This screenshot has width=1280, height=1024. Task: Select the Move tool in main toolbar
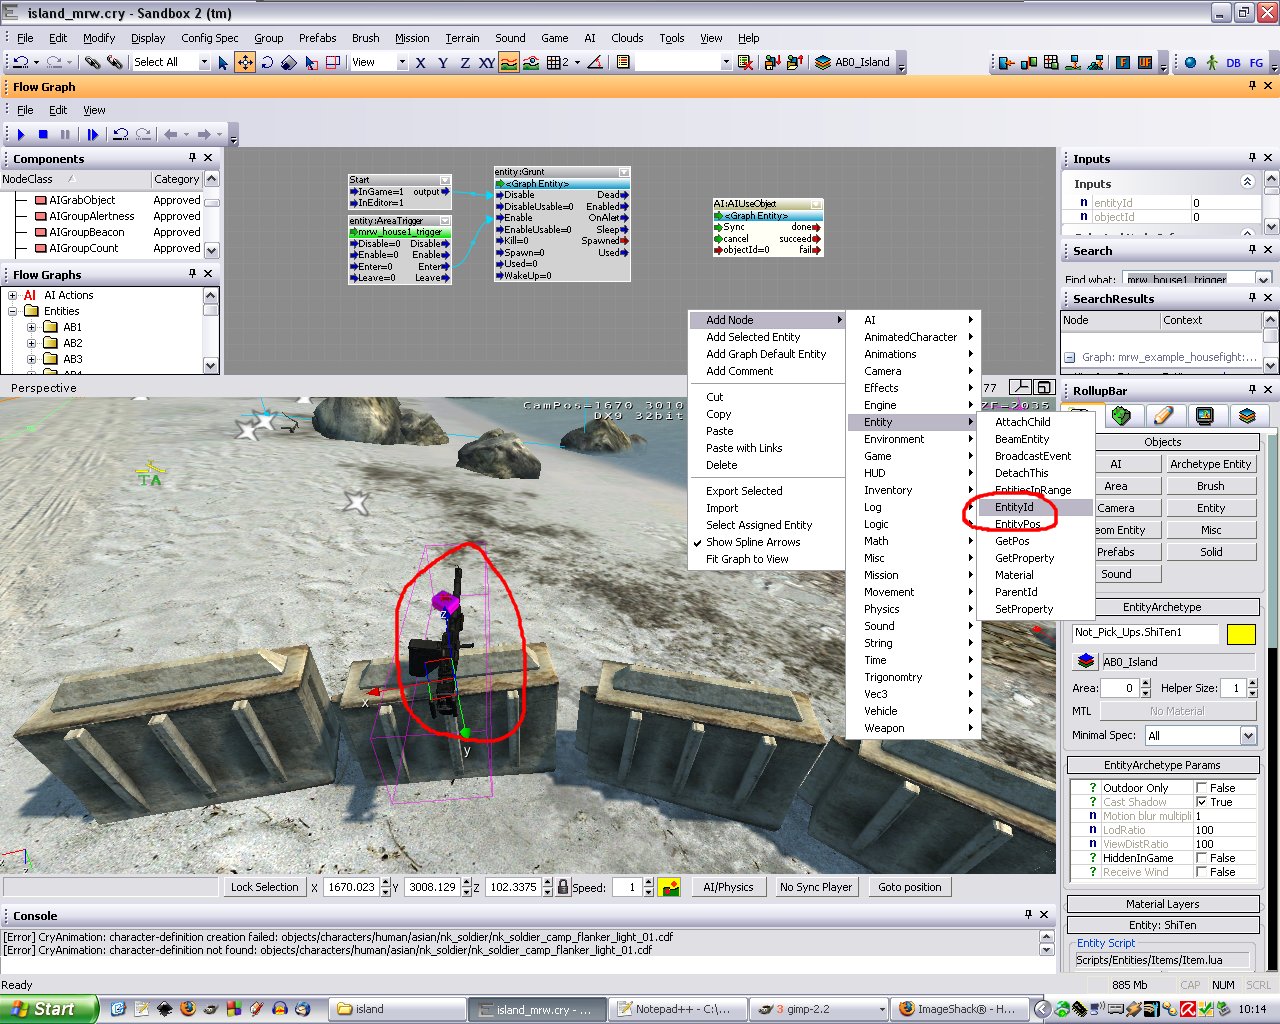coord(244,62)
